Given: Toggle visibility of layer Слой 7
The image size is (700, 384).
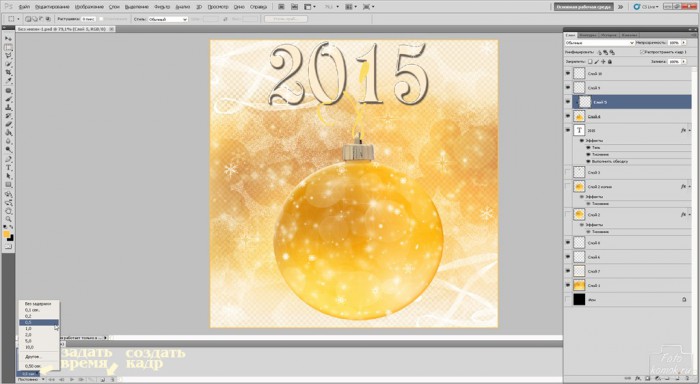Looking at the screenshot, I should coord(568,271).
